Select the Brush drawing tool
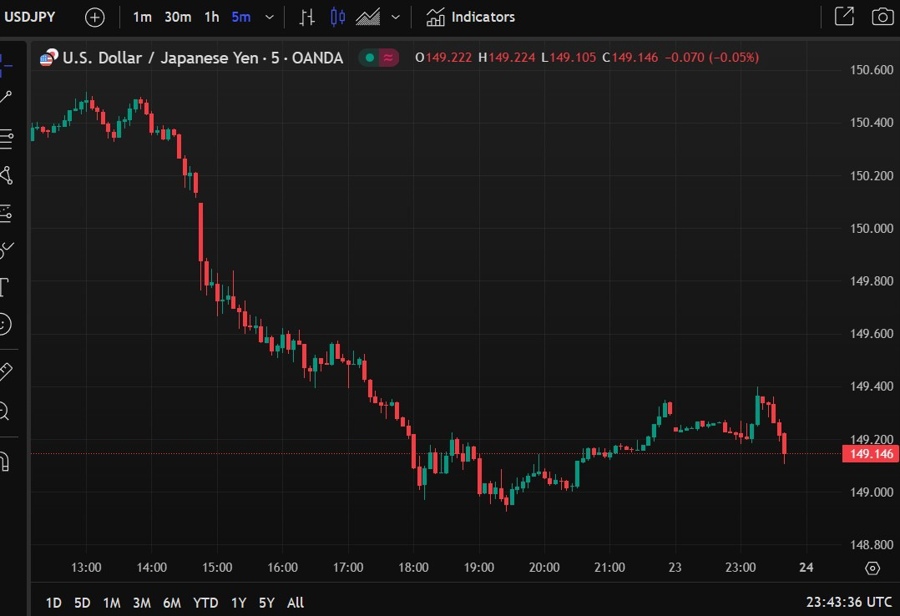This screenshot has width=900, height=616. [x=6, y=250]
